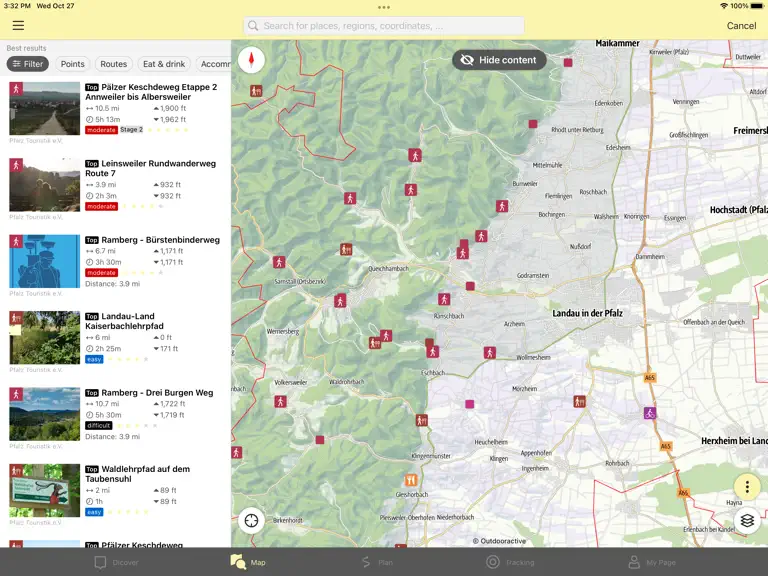Toggle the Eat & drink filter chip
Screen dimensions: 768x576
point(164,64)
